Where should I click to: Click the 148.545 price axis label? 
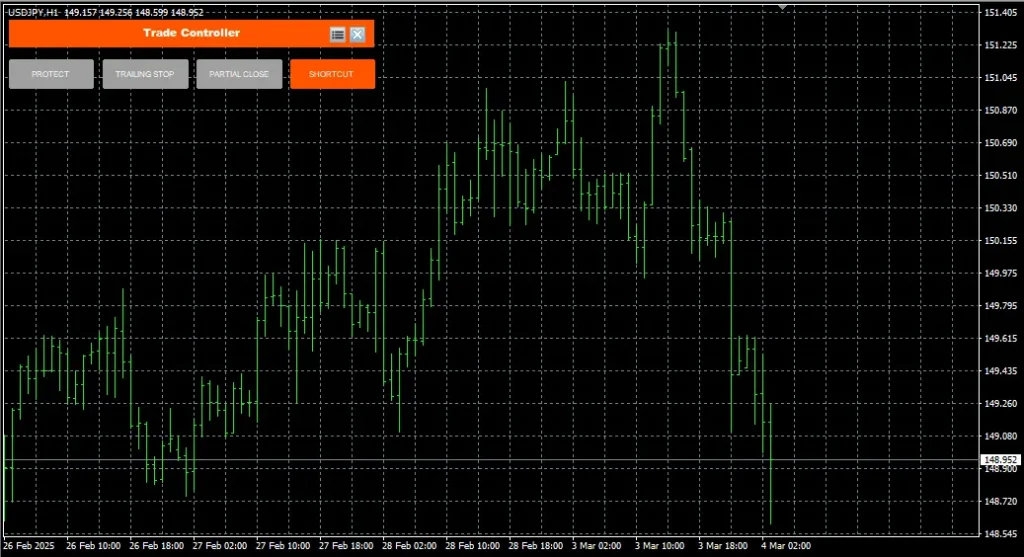pyautogui.click(x=1000, y=534)
